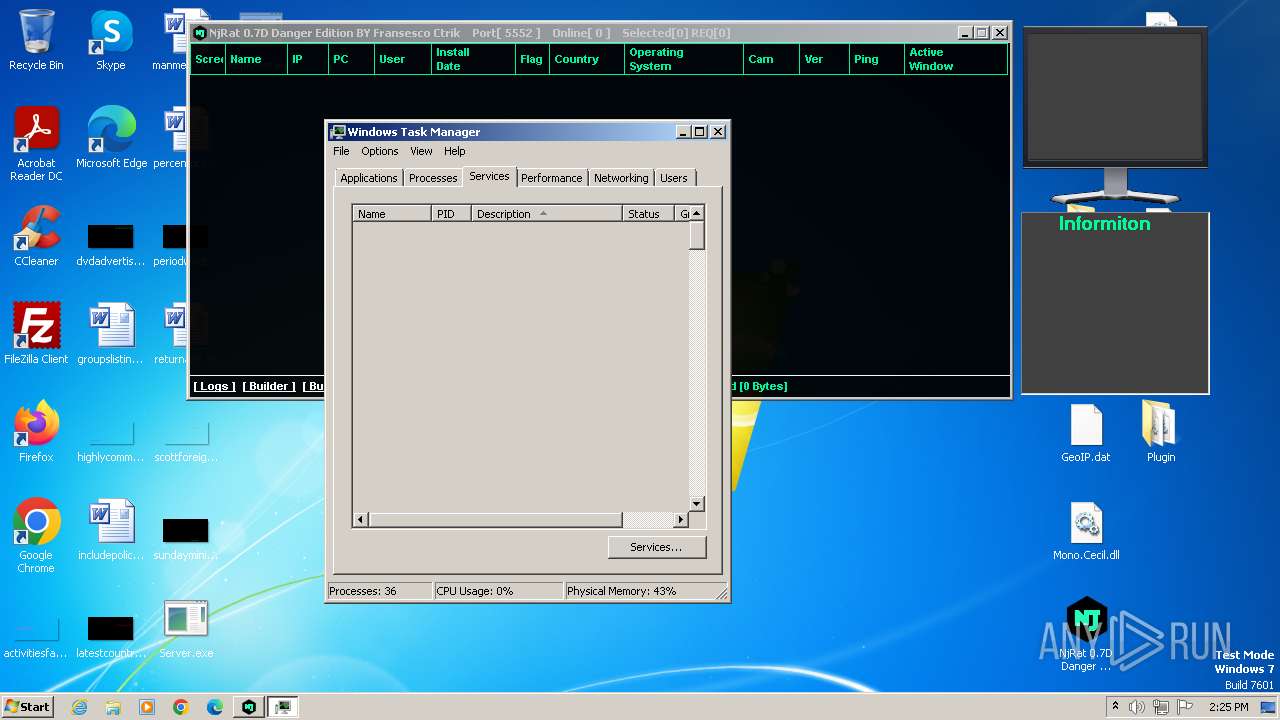Open the Help menu in Task Manager
Viewport: 1280px width, 720px height.
pyautogui.click(x=455, y=151)
